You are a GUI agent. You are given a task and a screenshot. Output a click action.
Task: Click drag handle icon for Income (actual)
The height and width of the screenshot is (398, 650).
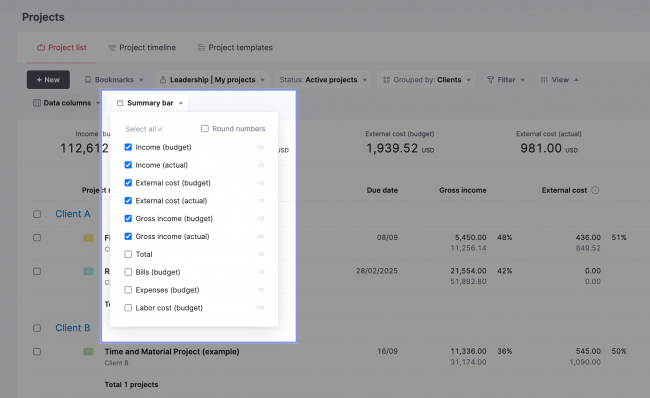pyautogui.click(x=261, y=165)
